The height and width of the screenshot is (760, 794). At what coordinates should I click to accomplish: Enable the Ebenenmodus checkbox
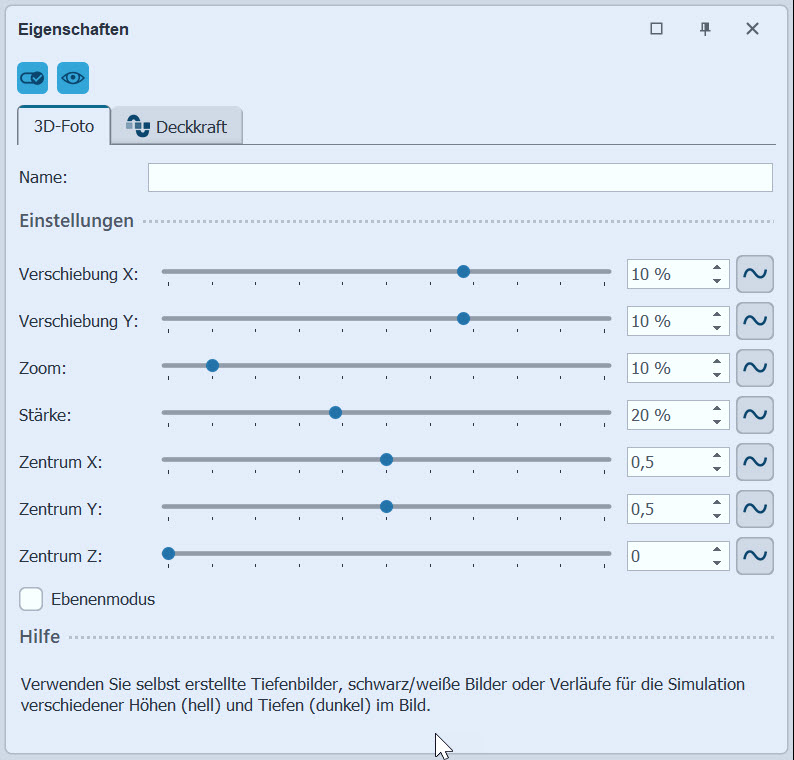pyautogui.click(x=32, y=599)
